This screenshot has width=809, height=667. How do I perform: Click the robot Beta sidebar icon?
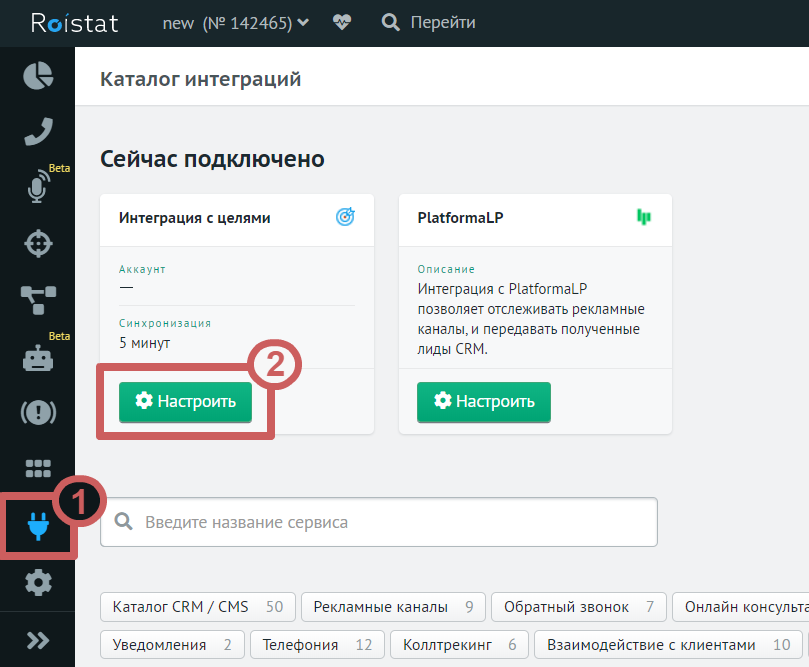coord(38,358)
